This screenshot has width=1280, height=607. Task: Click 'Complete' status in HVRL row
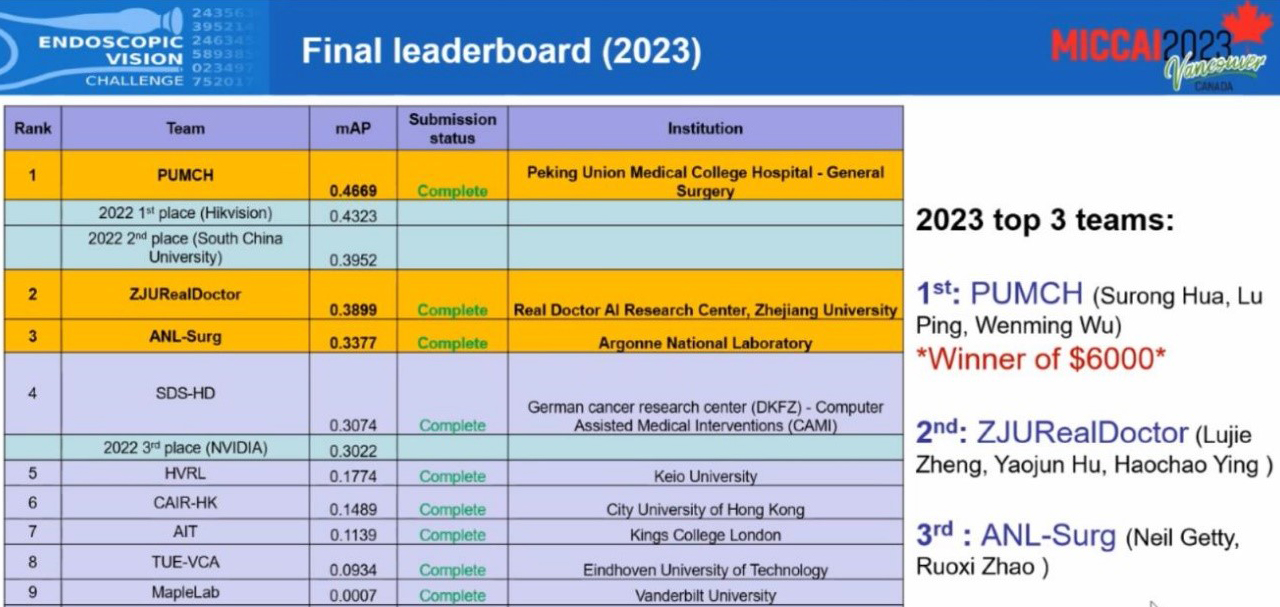tap(452, 476)
